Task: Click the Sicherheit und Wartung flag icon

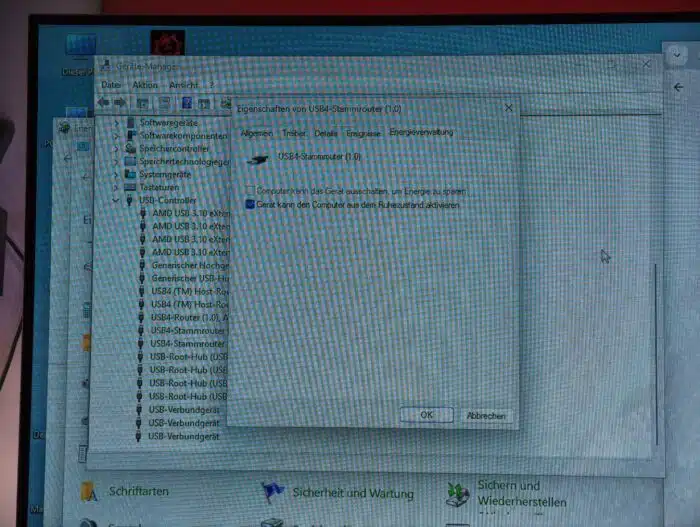Action: coord(273,493)
